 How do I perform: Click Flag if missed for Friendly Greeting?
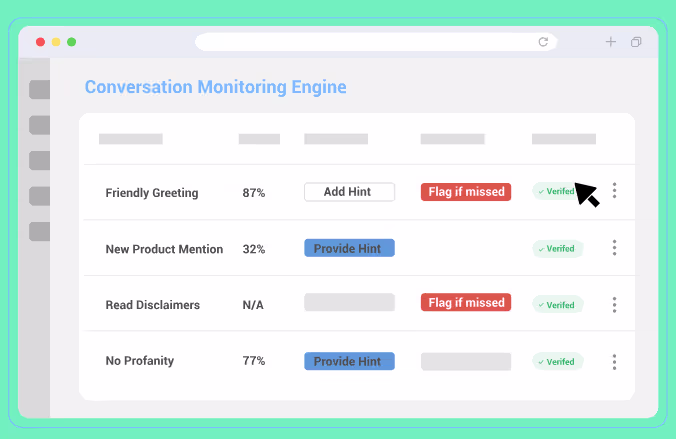(466, 192)
